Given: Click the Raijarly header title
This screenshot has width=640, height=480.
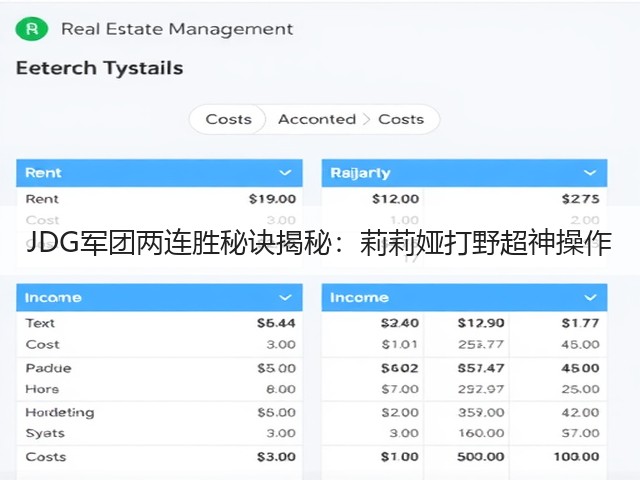Looking at the screenshot, I should point(360,173).
